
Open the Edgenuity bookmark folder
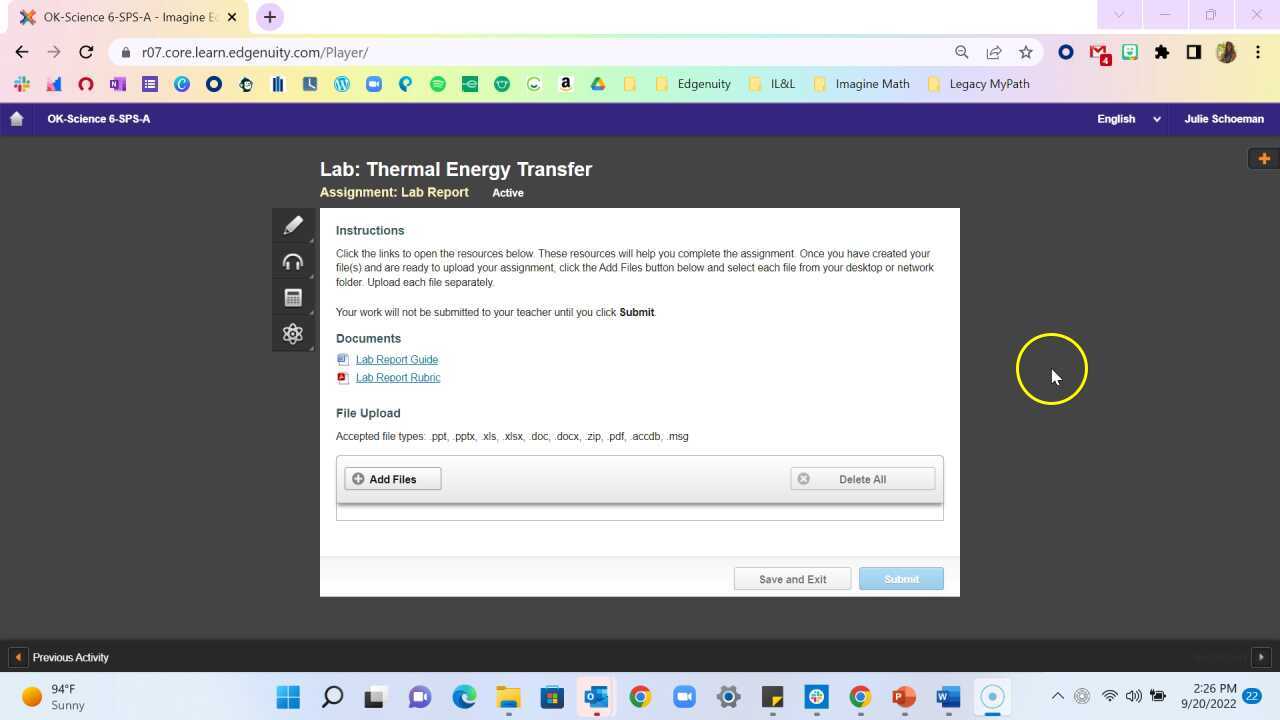point(693,84)
